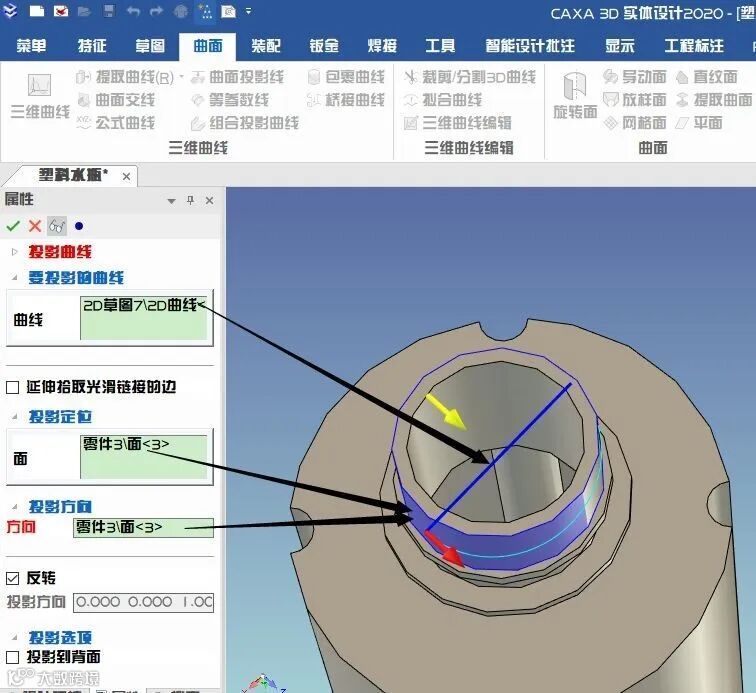This screenshot has width=756, height=693.
Task: Open the 菜单 menu
Action: (31, 46)
